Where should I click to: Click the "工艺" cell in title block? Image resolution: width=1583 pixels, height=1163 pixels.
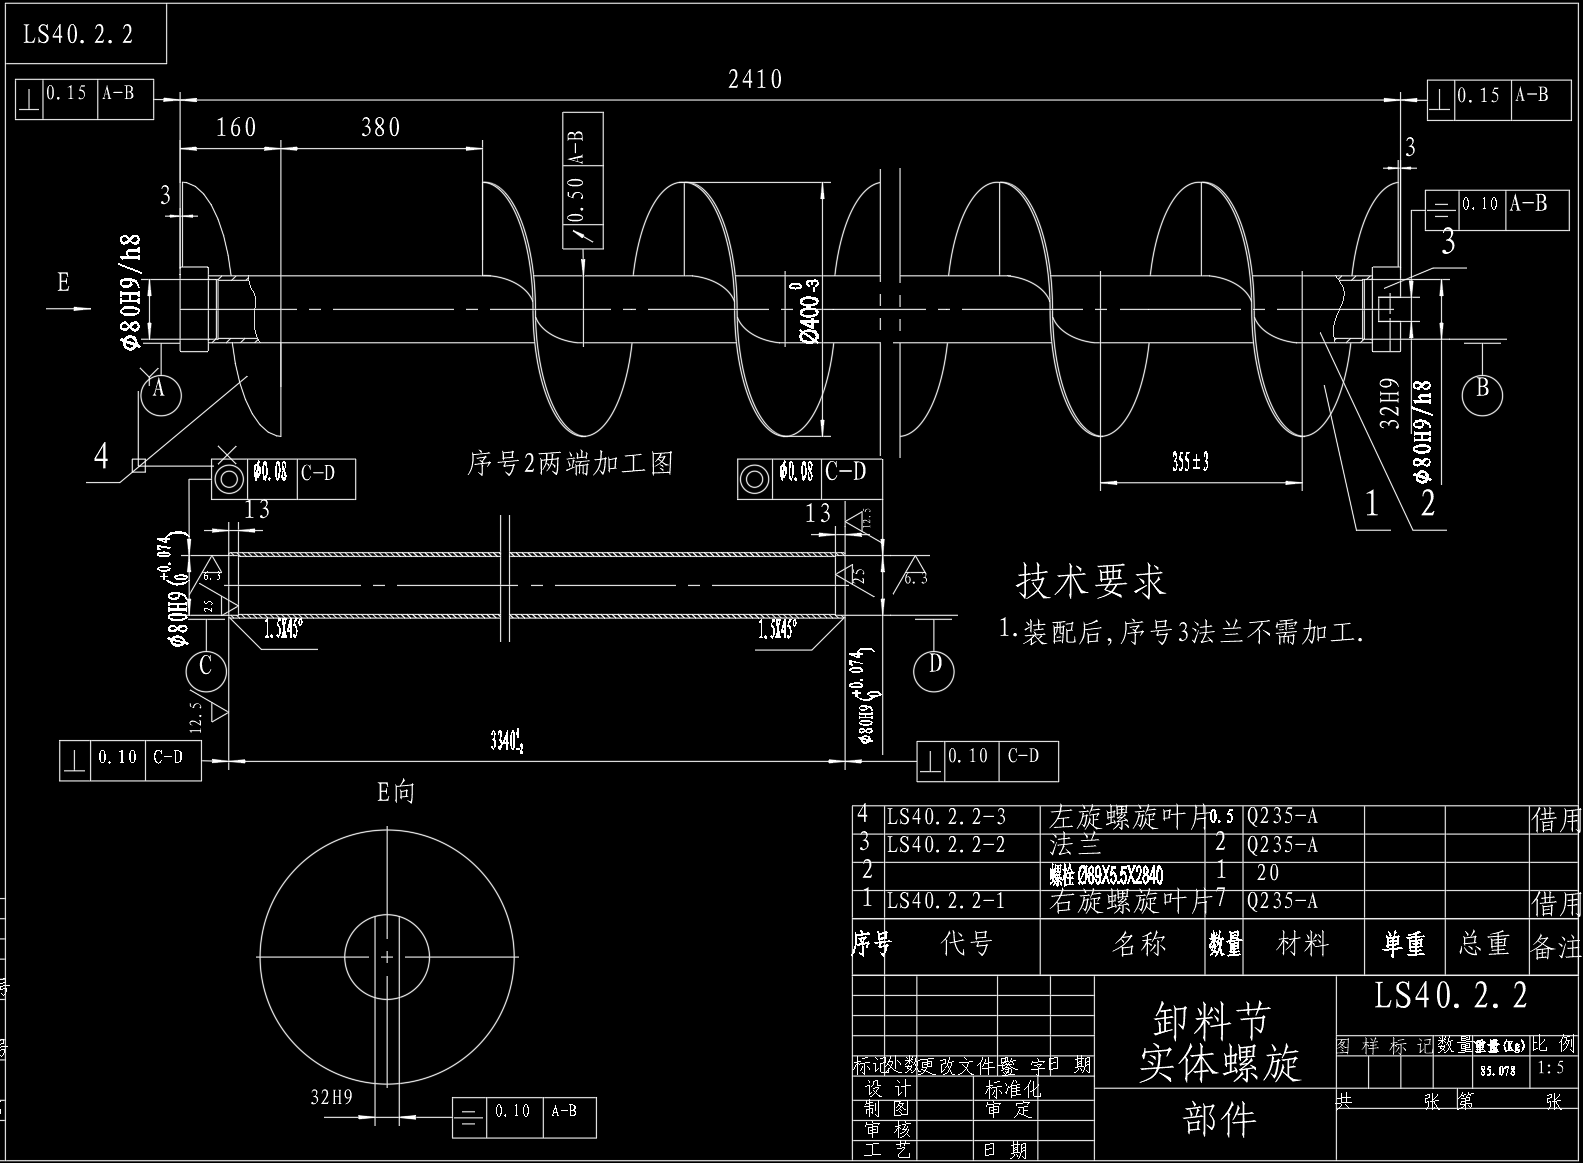[x=888, y=1149]
